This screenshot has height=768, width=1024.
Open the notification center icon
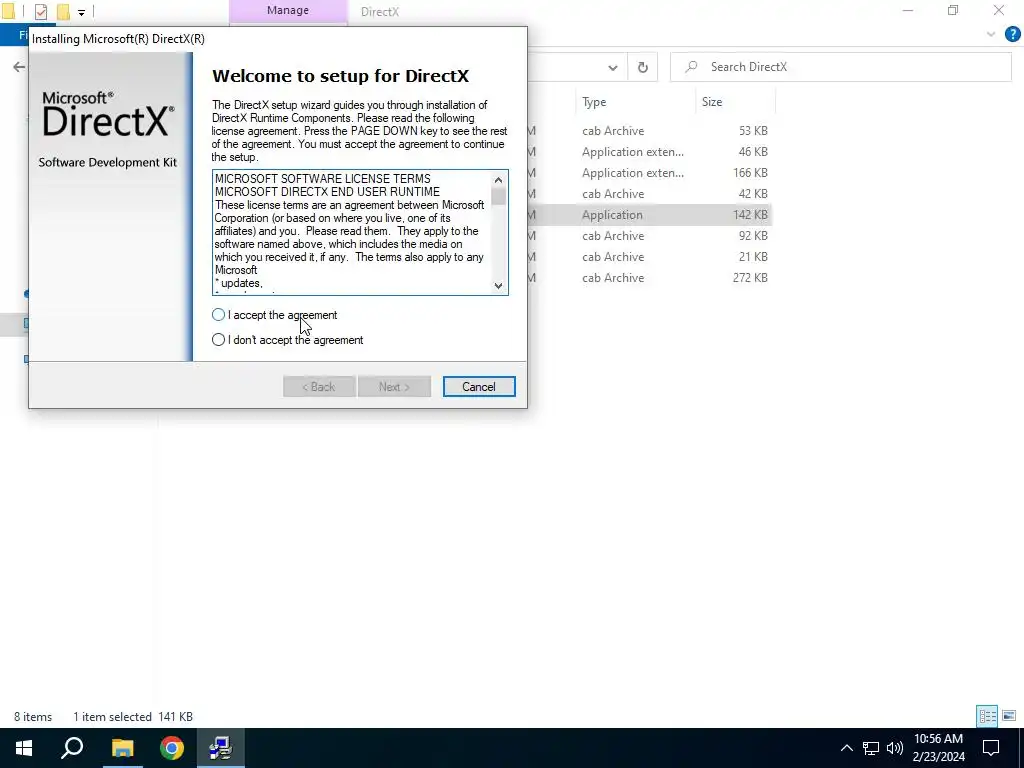[991, 748]
